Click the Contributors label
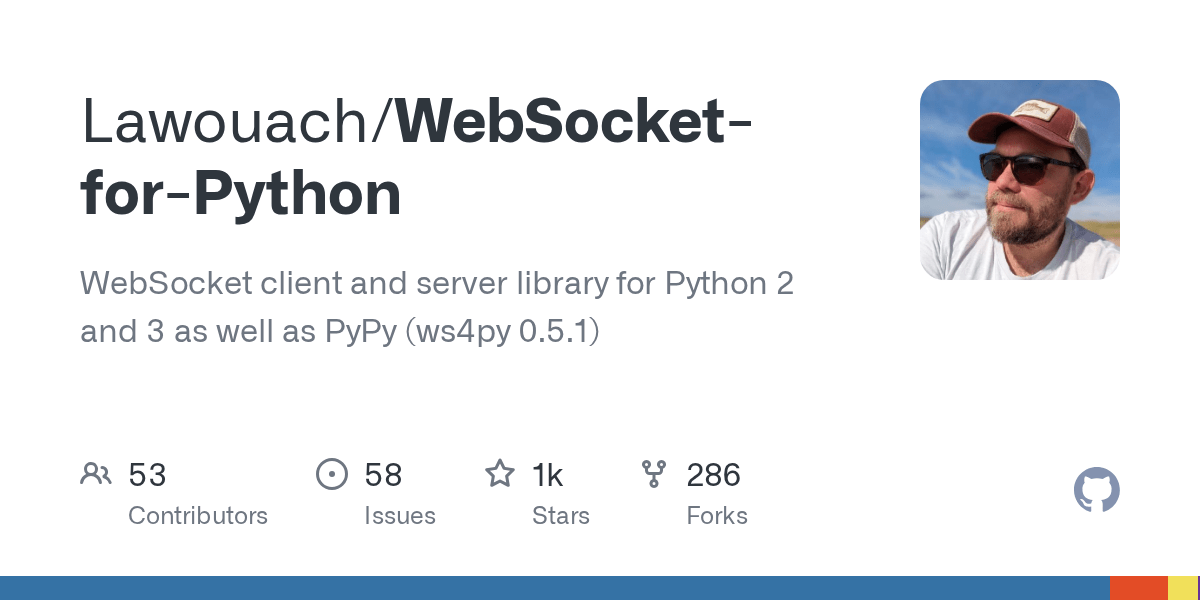The width and height of the screenshot is (1200, 600). click(198, 516)
